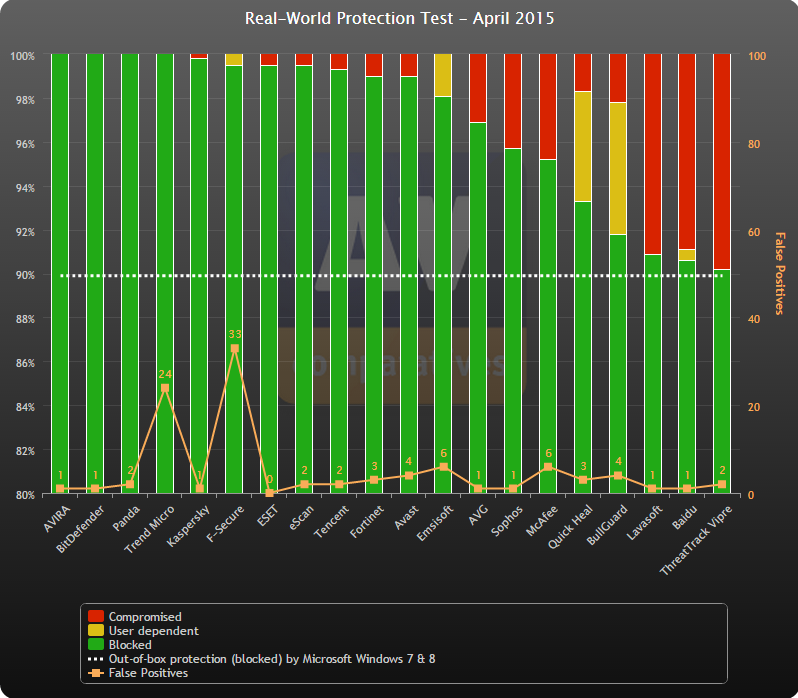
Task: Click the F-Secure axis label
Action: (225, 524)
